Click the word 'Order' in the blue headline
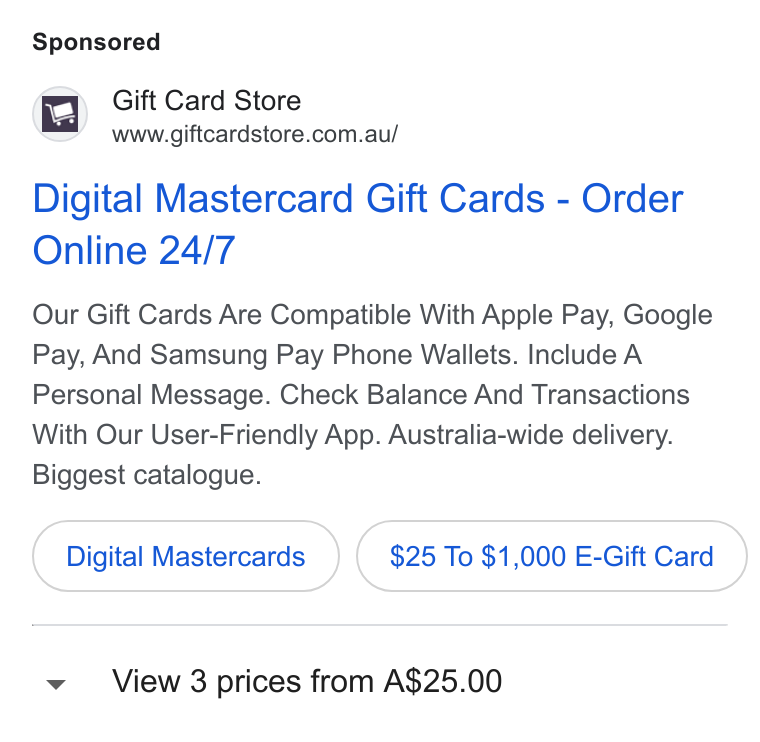The width and height of the screenshot is (760, 742). point(633,198)
